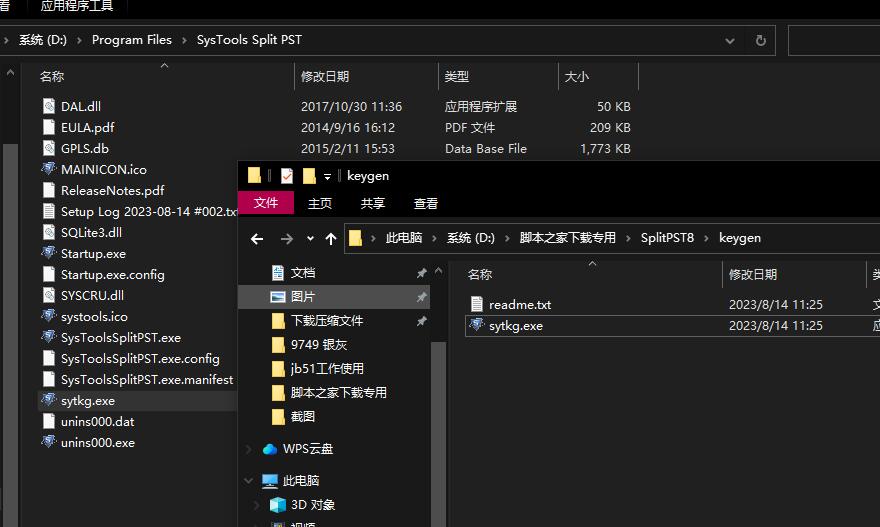Click the Startup.exe application icon
This screenshot has width=880, height=527.
point(49,253)
